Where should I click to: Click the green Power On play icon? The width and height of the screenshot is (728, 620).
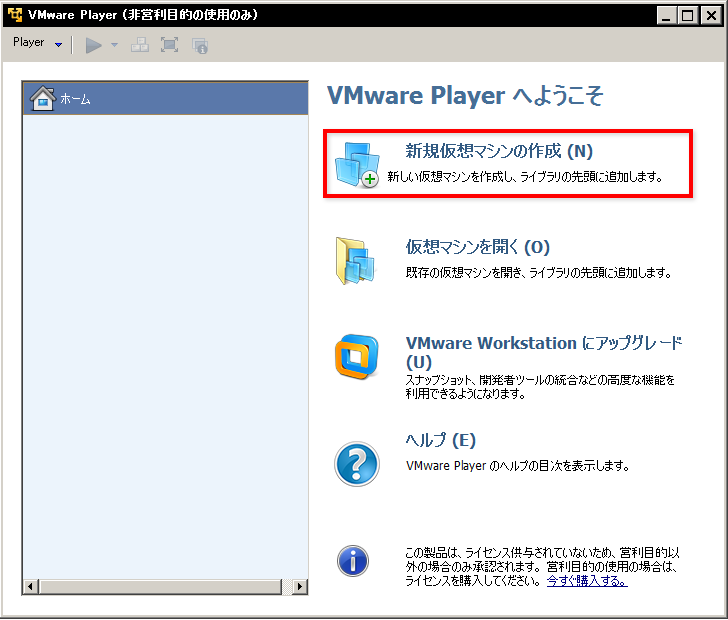93,45
